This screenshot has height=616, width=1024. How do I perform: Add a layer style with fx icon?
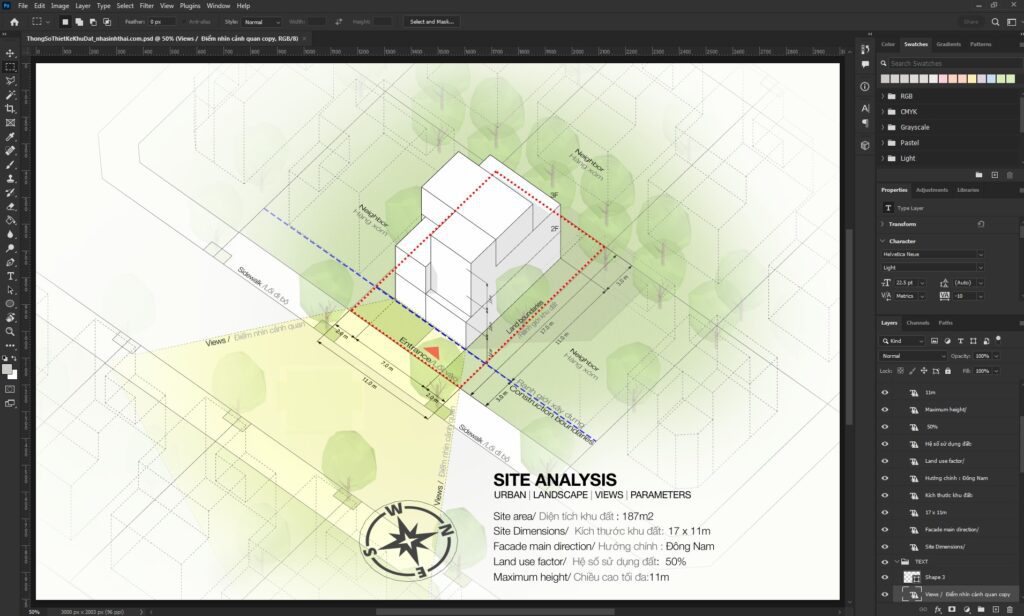click(x=938, y=608)
